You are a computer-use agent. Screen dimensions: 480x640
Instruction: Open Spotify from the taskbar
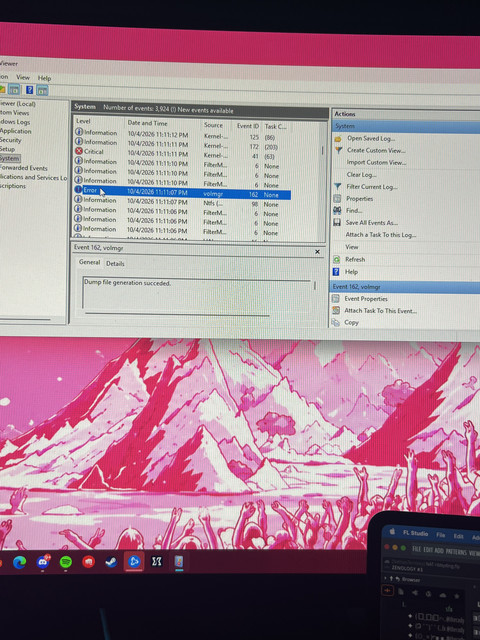click(x=66, y=562)
